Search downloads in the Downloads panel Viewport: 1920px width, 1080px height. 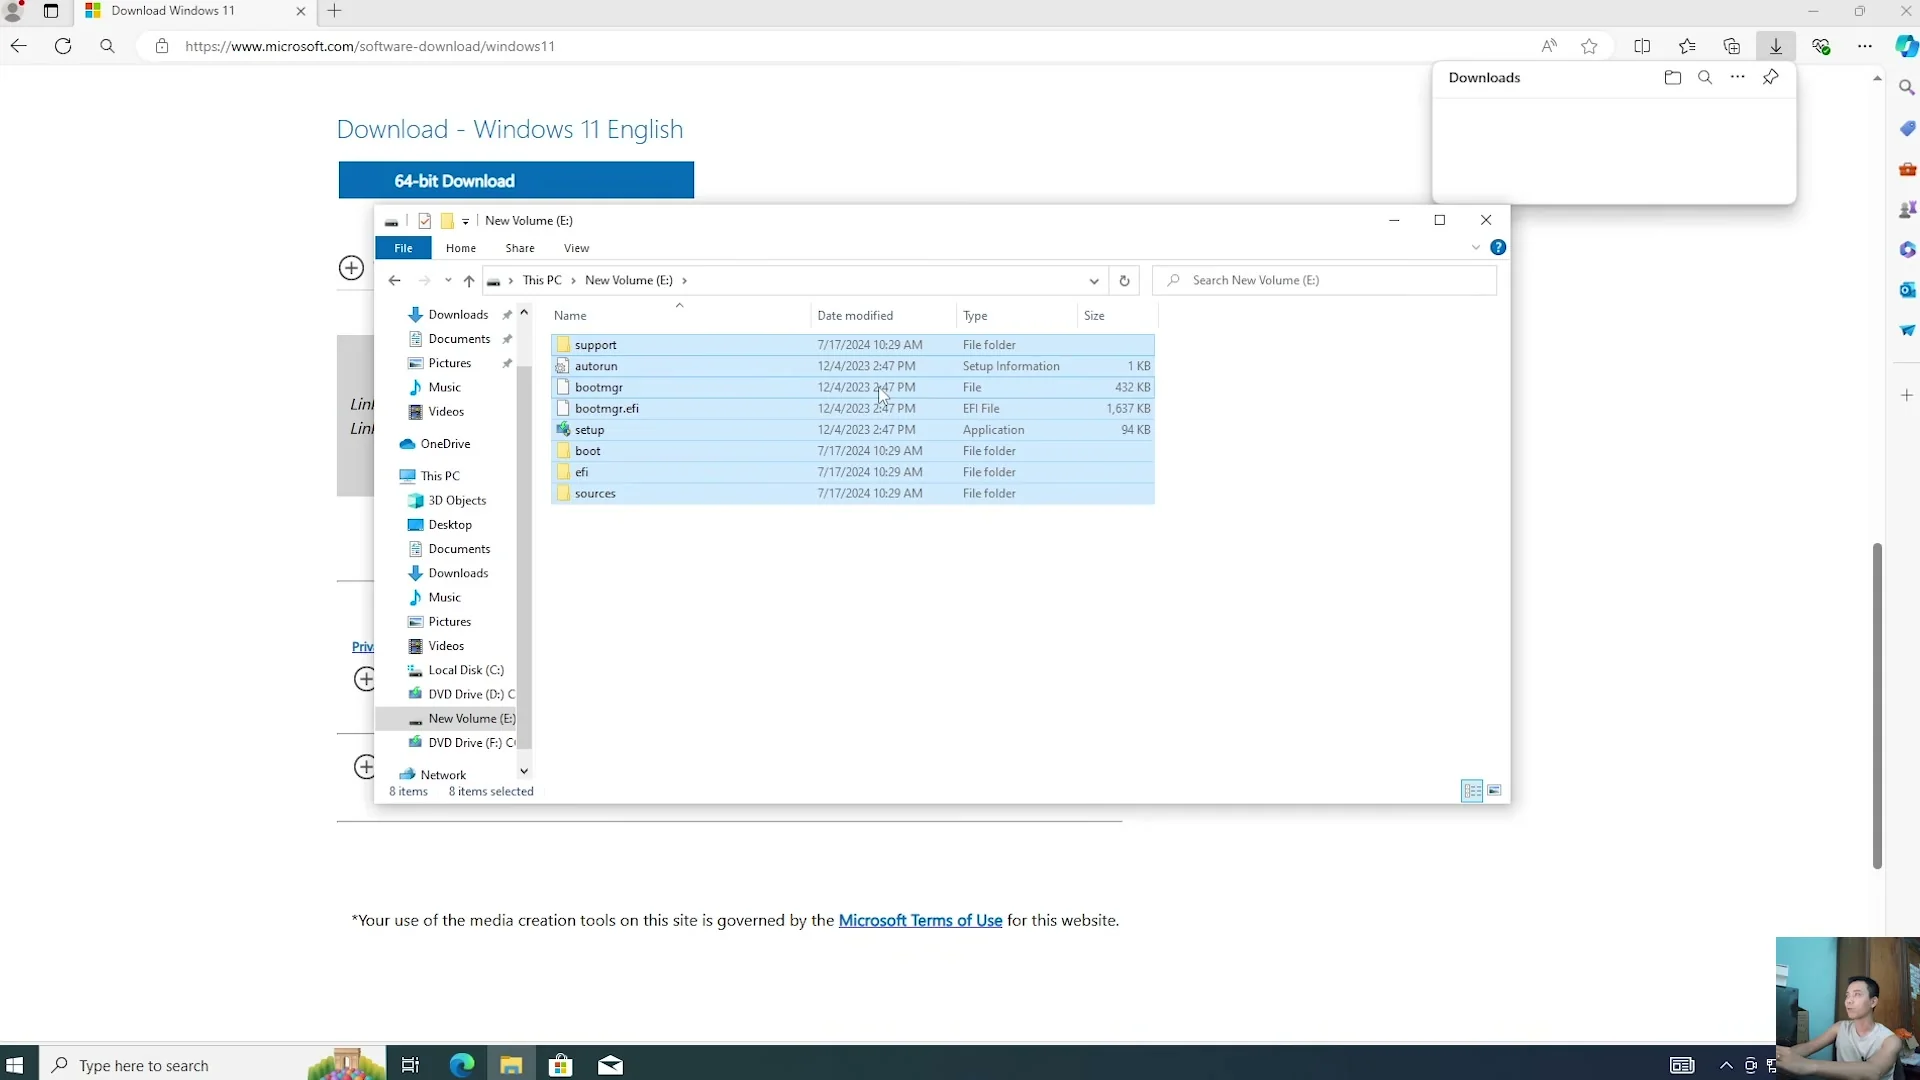coord(1705,77)
